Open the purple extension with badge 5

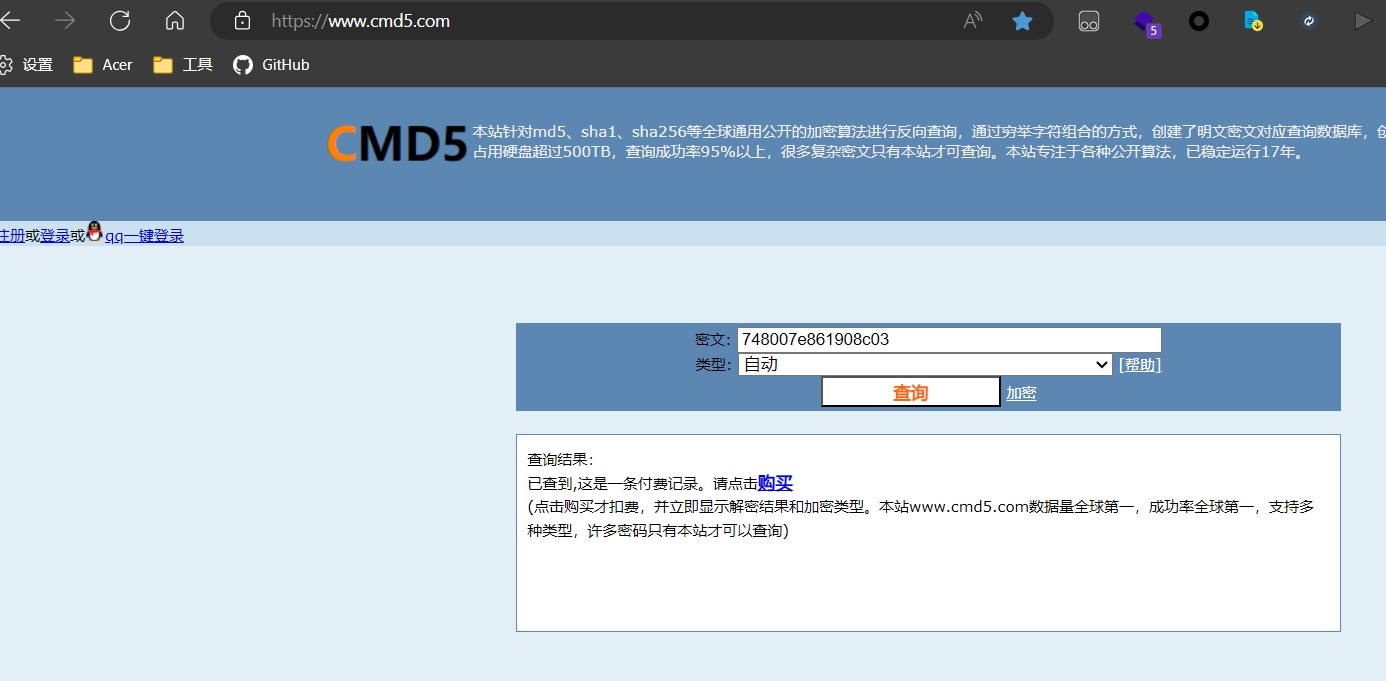(1146, 23)
